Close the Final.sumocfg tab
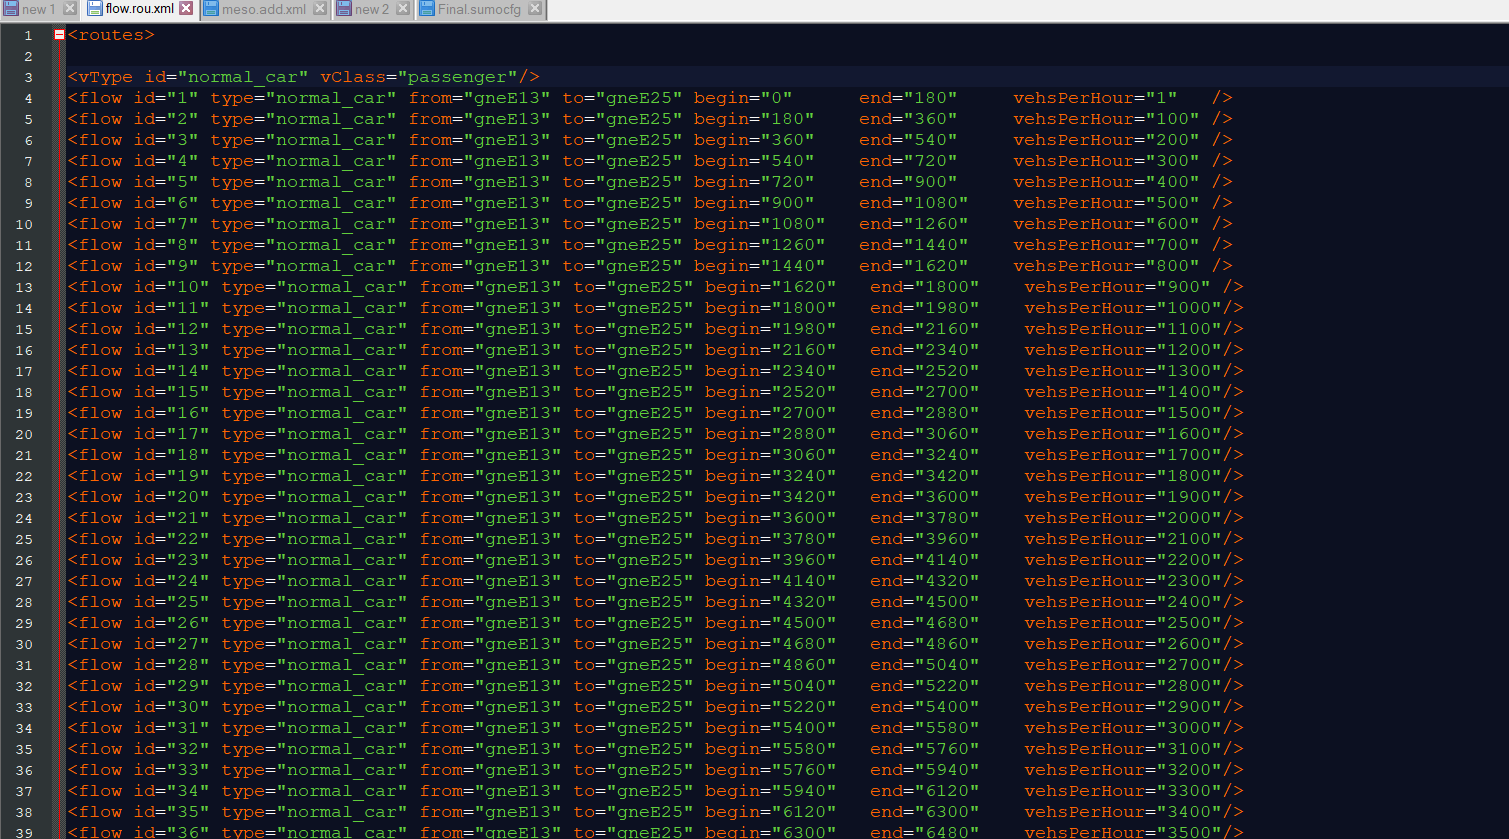 (535, 9)
